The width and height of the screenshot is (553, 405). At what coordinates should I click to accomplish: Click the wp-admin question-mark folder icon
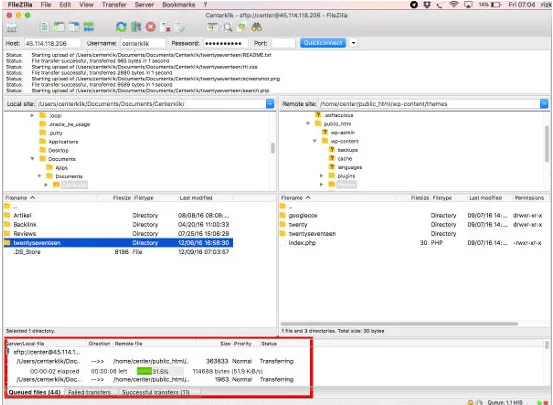point(325,132)
